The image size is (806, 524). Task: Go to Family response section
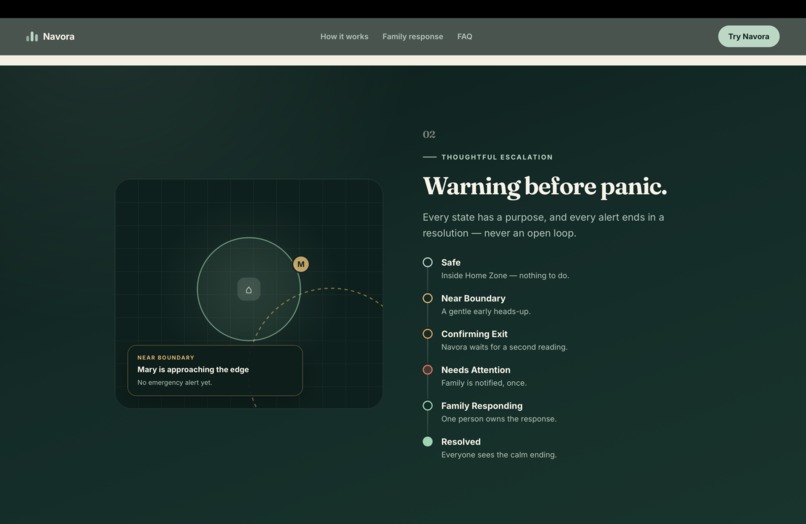pyautogui.click(x=412, y=37)
